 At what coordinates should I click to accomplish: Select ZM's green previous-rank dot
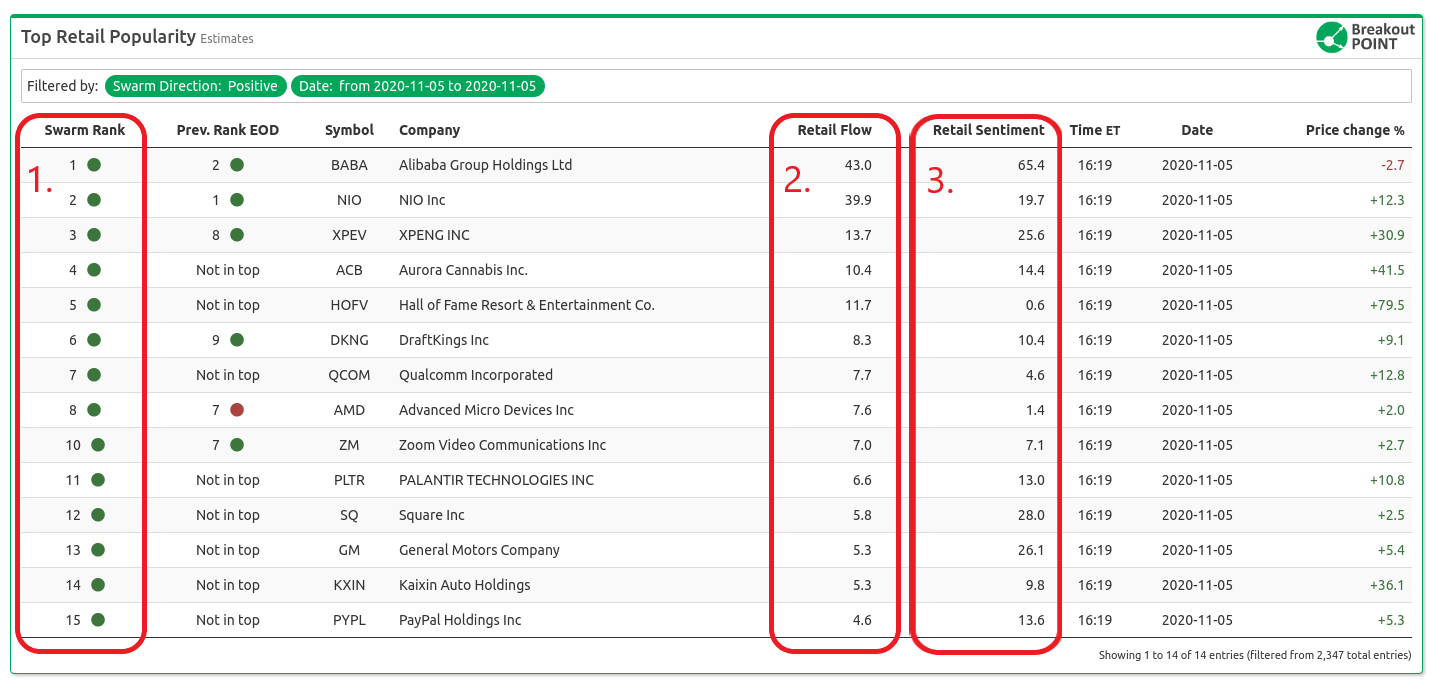[x=237, y=445]
